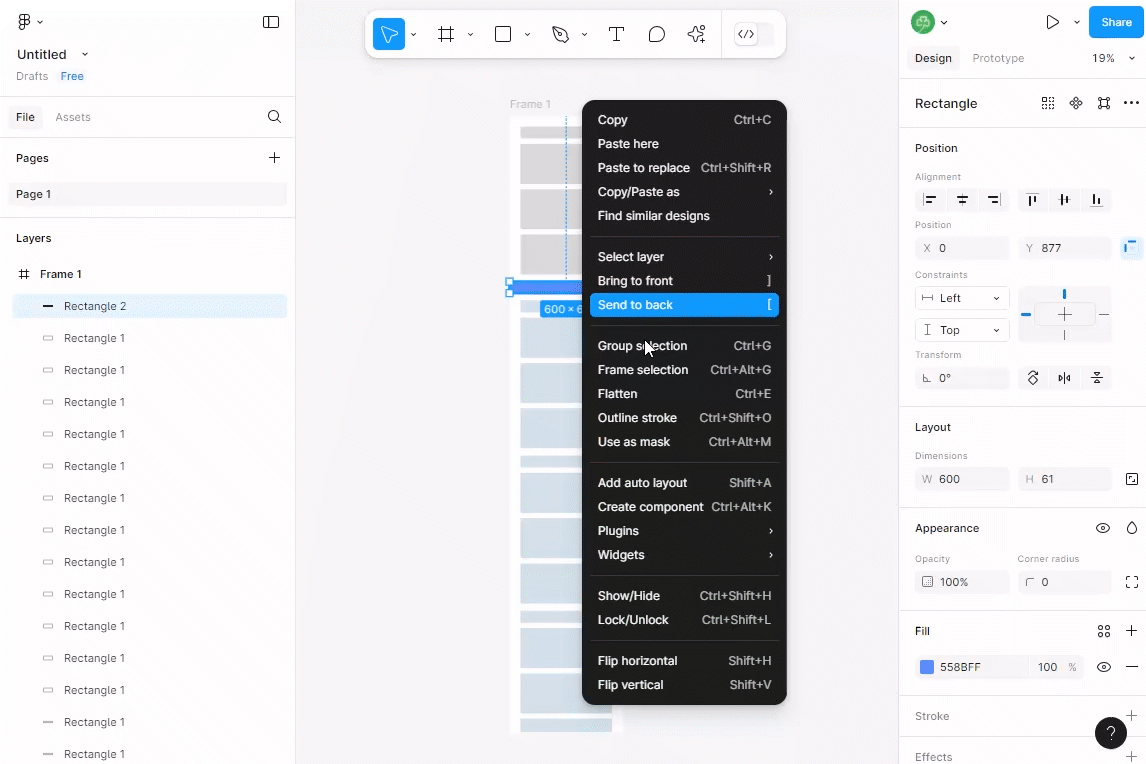Viewport: 1146px width, 764px height.
Task: Choose Send to back in context menu
Action: pyautogui.click(x=684, y=305)
